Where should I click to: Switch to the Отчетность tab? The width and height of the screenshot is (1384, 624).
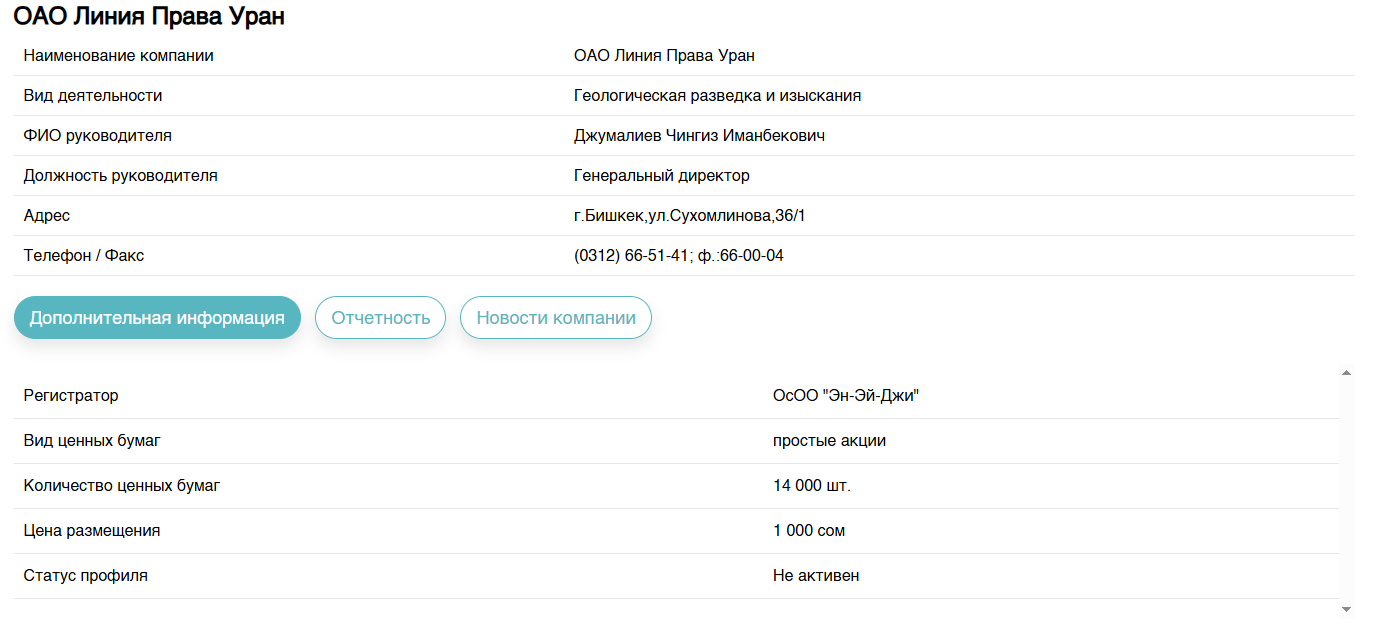pos(380,318)
